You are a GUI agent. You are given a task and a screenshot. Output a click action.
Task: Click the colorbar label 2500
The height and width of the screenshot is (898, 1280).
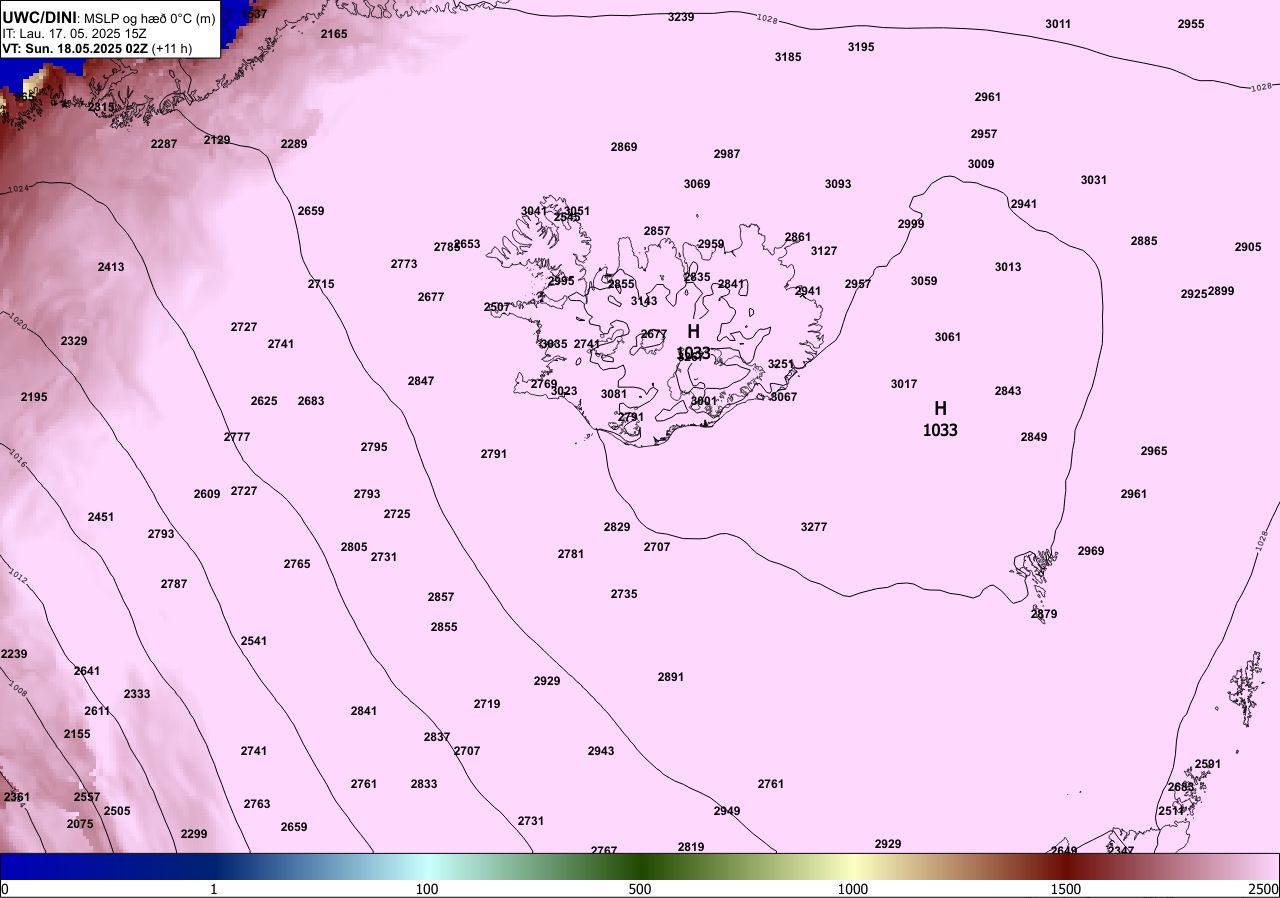click(x=1264, y=889)
